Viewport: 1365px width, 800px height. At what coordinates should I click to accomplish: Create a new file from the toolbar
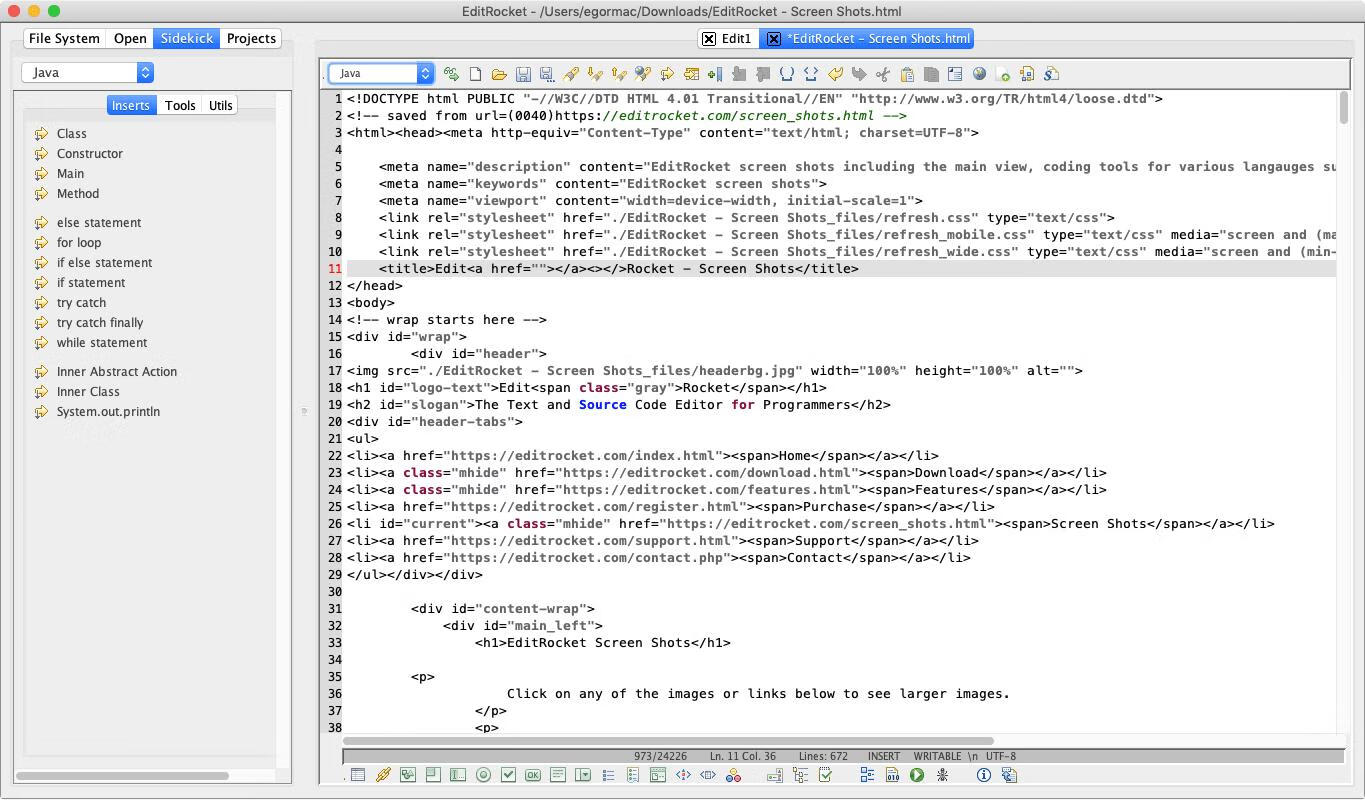pos(475,74)
